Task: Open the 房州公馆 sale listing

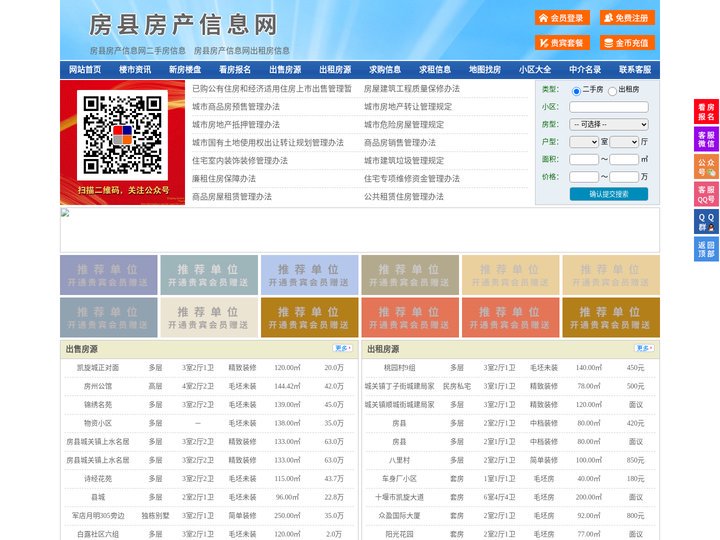Action: [x=98, y=386]
